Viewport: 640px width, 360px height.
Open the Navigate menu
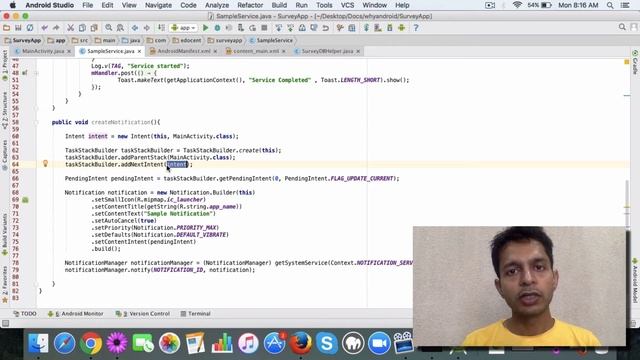pos(158,5)
